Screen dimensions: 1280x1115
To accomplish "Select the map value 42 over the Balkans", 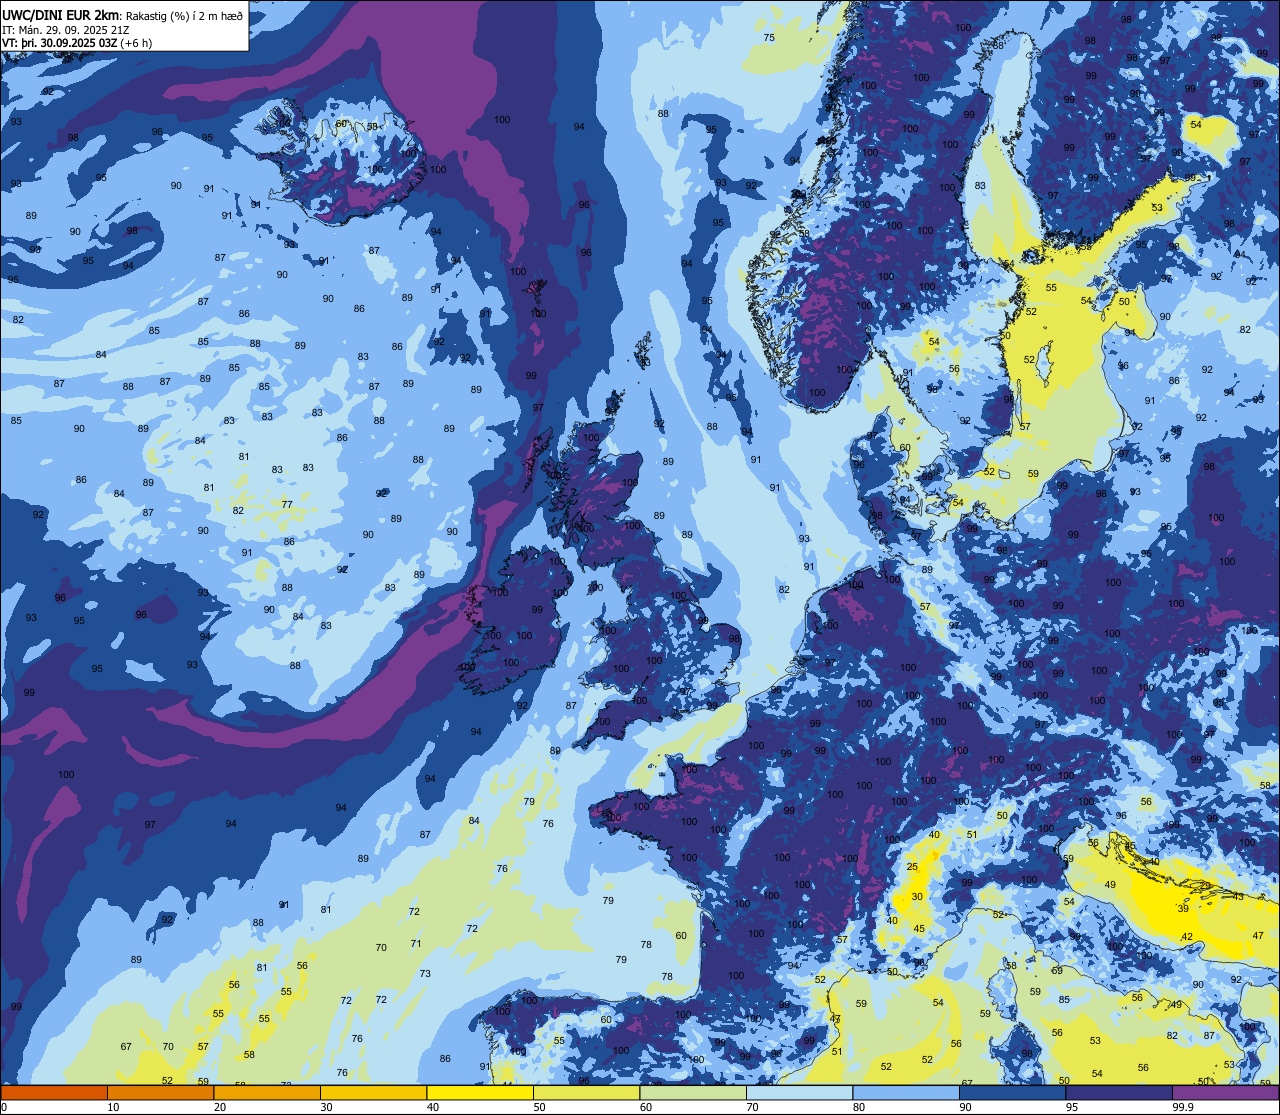I will click(x=1187, y=937).
